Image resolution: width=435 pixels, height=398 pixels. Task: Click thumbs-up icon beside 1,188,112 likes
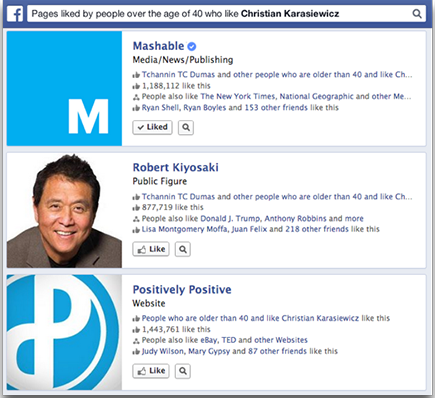pyautogui.click(x=136, y=86)
